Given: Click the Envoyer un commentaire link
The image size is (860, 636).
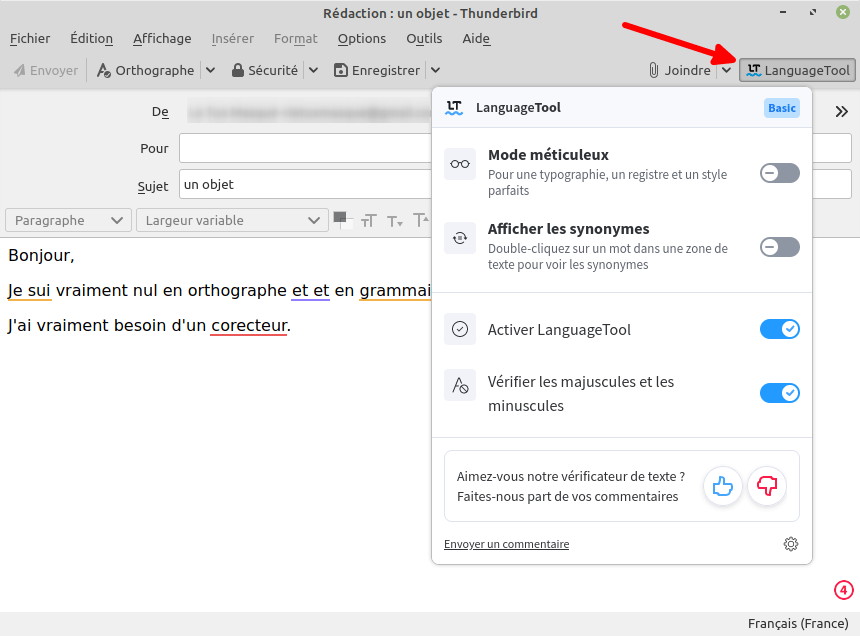Looking at the screenshot, I should pyautogui.click(x=506, y=544).
